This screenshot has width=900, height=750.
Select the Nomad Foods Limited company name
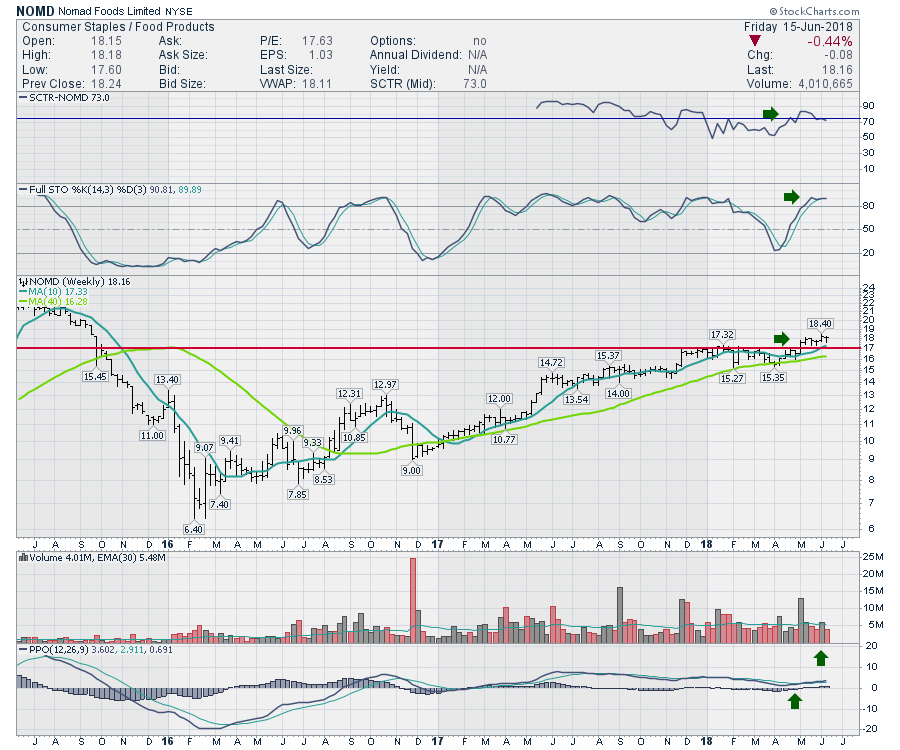[109, 11]
